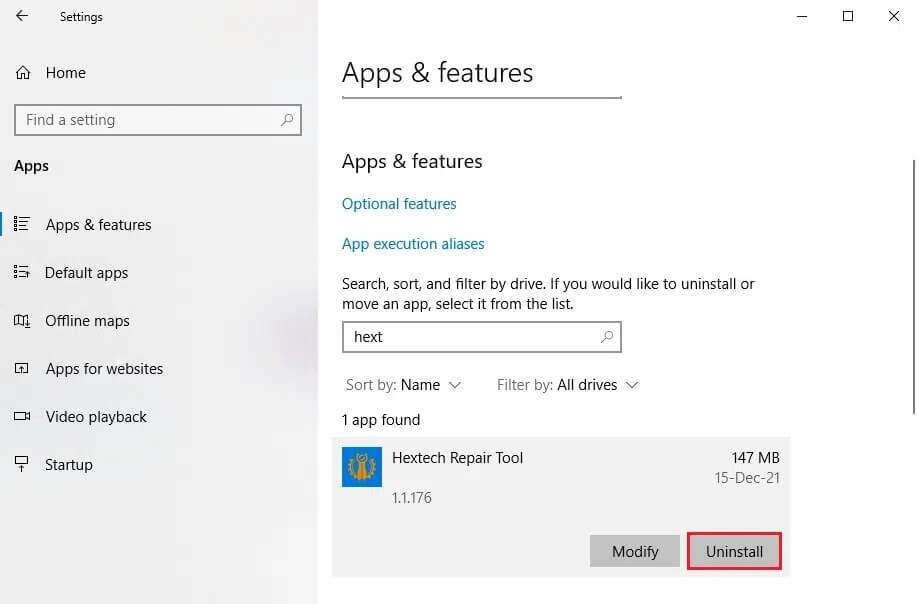The height and width of the screenshot is (604, 917).
Task: Click the Apps & features list icon
Action: [x=22, y=224]
